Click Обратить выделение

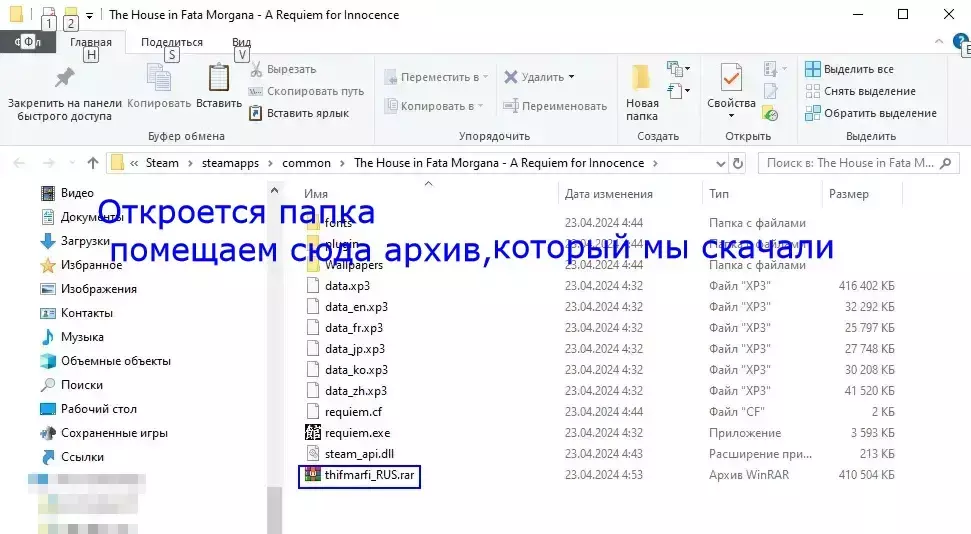point(871,113)
